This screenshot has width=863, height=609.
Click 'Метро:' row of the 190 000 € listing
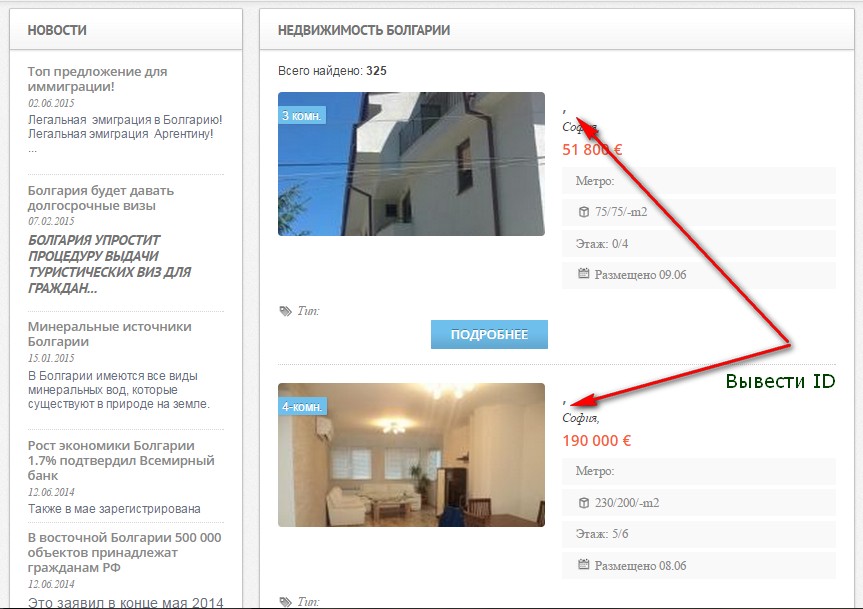(x=699, y=471)
